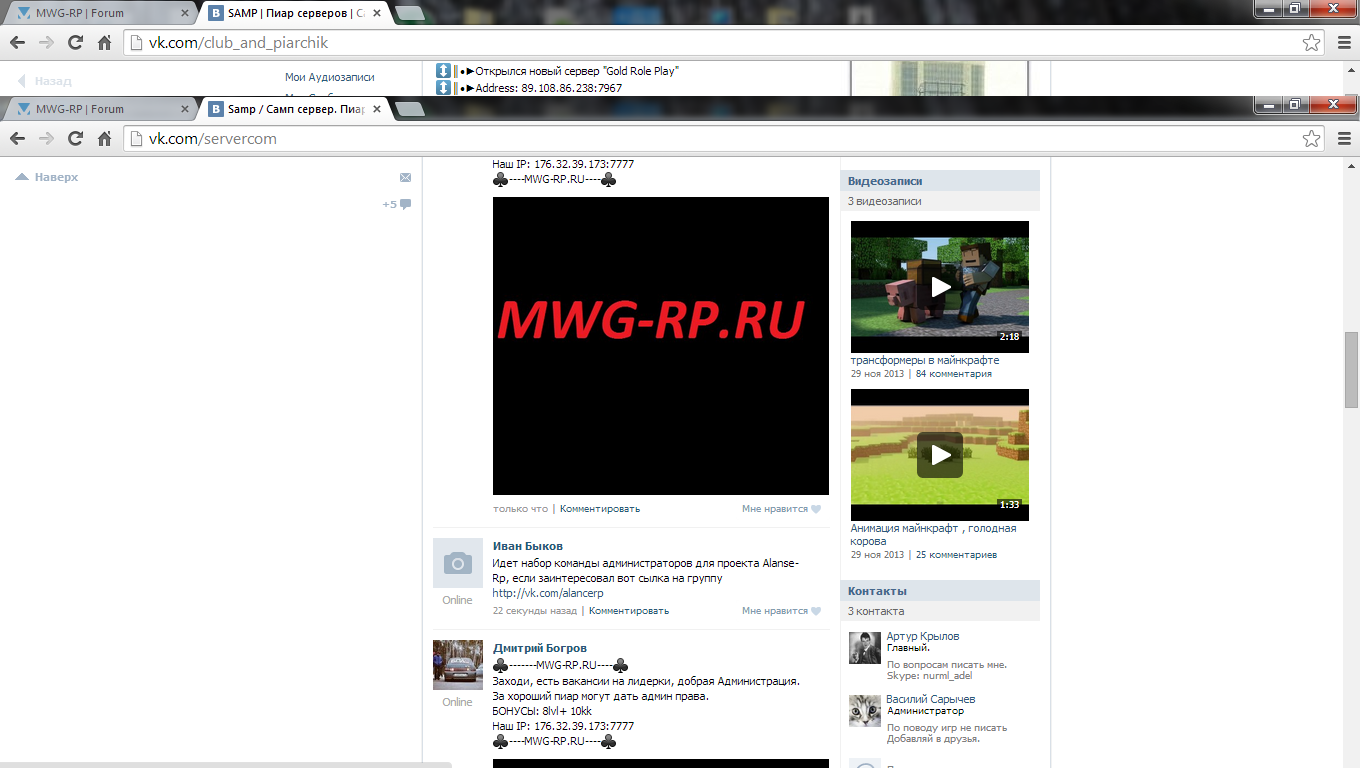The image size is (1360, 768).
Task: Open Анимация майнкрафт , голодная корова title
Action: click(x=934, y=535)
